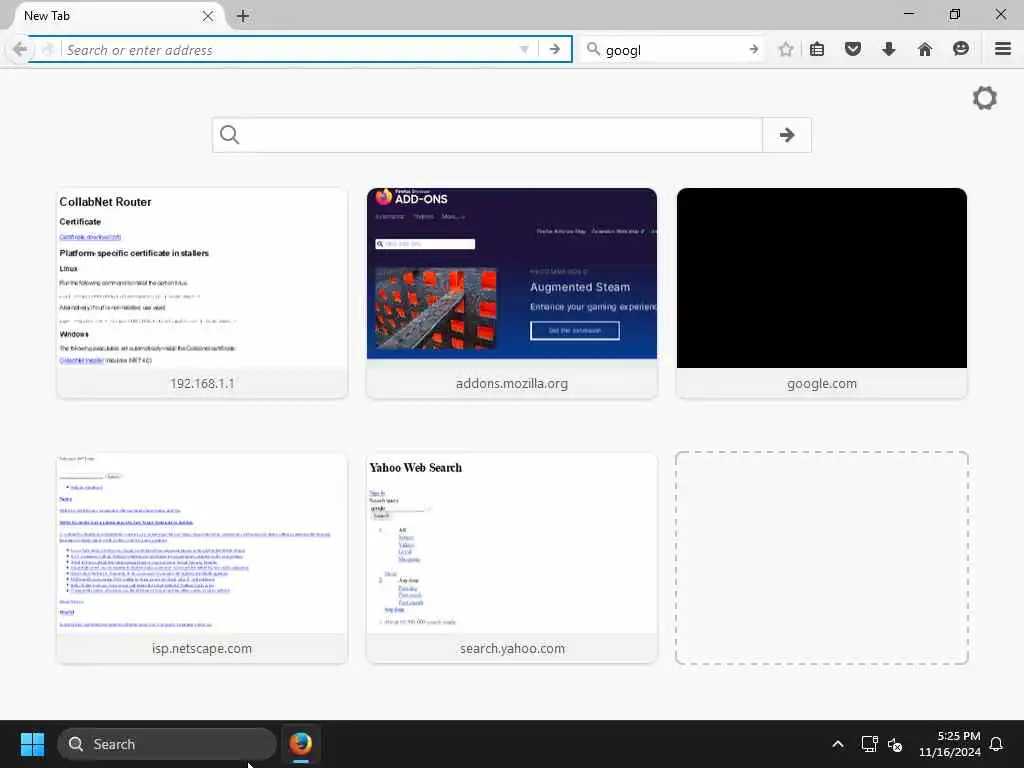The height and width of the screenshot is (768, 1024).
Task: Click the page search submit arrow button
Action: pyautogui.click(x=787, y=135)
